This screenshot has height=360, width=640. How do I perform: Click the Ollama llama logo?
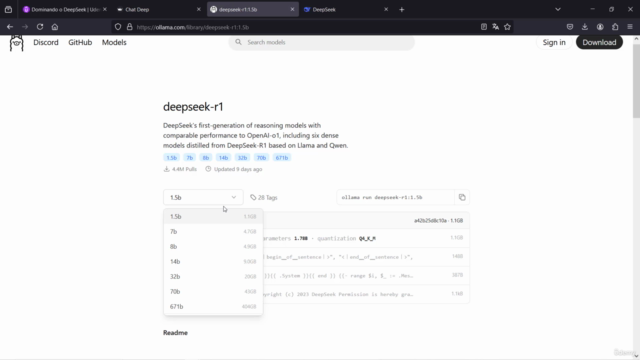click(16, 43)
